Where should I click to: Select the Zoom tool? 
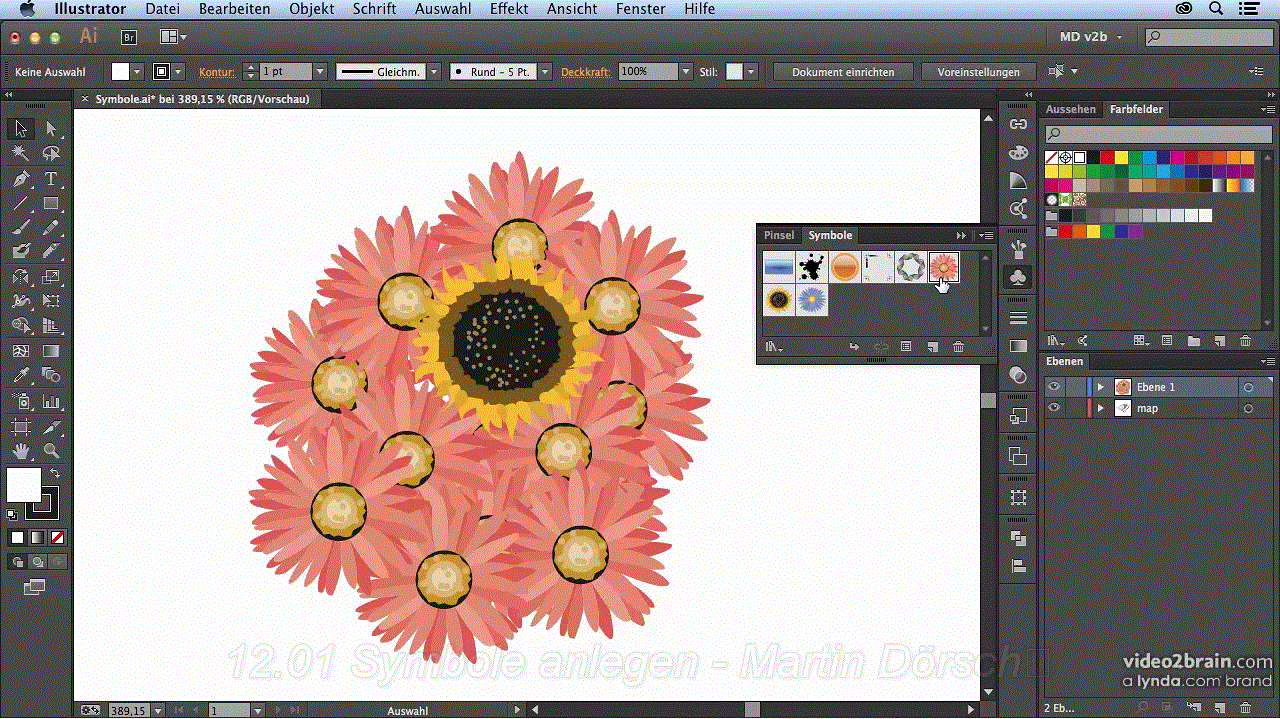[51, 451]
